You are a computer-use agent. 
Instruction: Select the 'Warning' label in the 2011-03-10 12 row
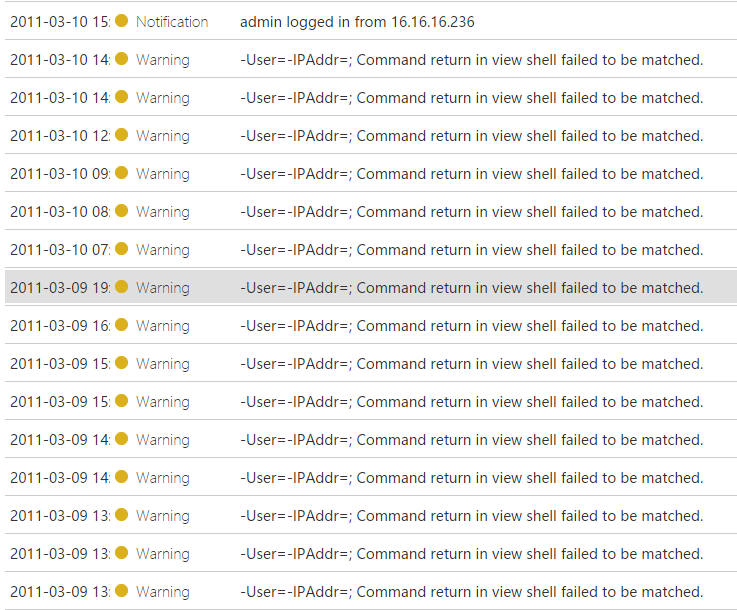coord(163,136)
